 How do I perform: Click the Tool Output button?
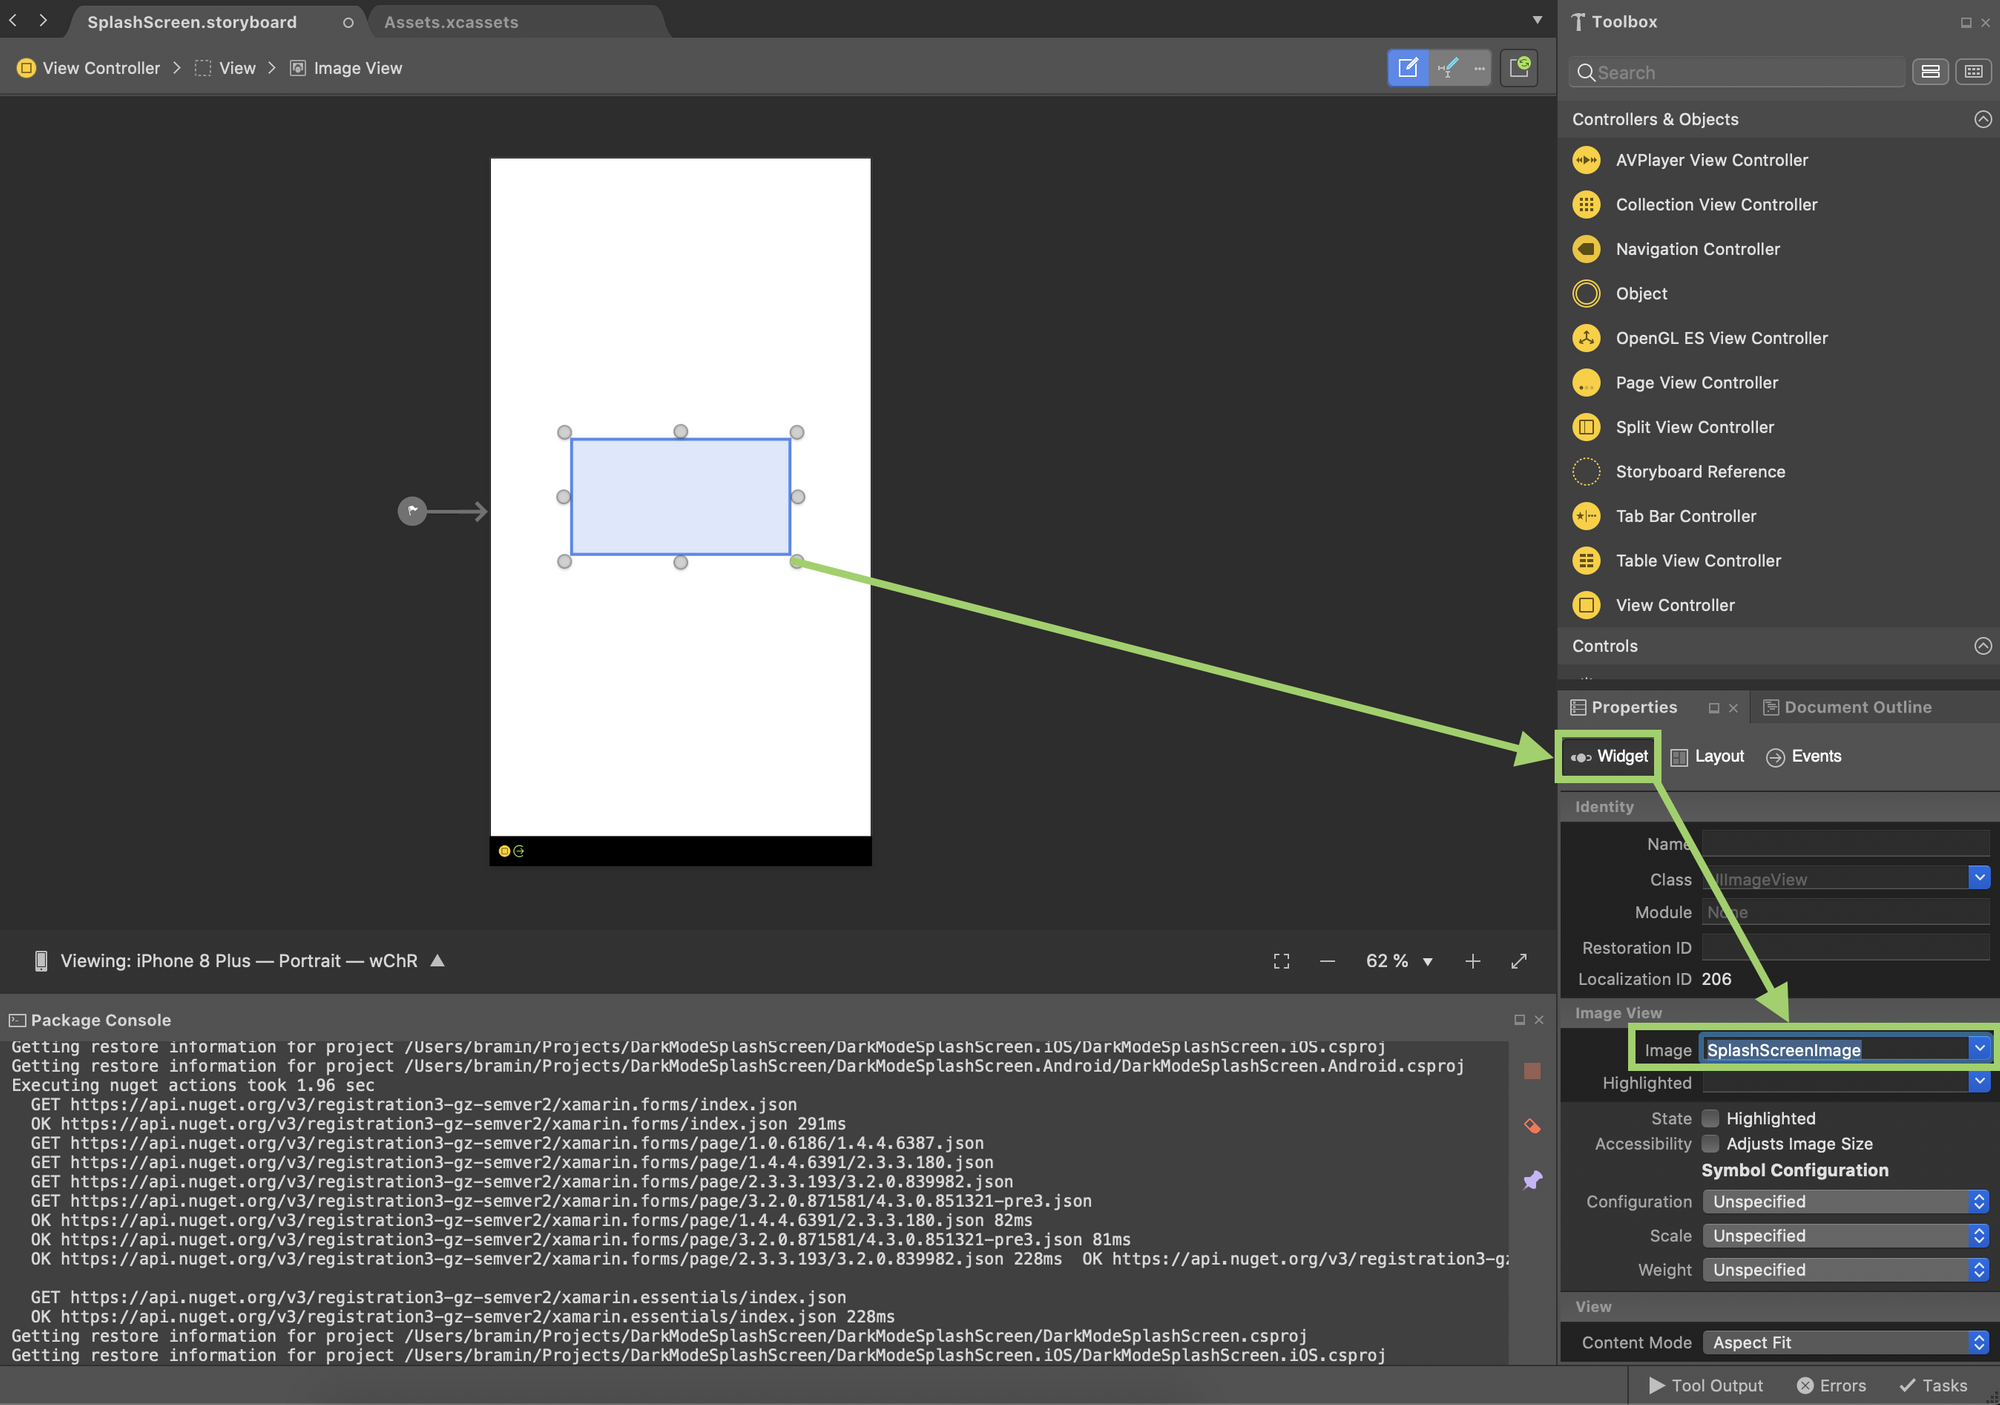click(x=1706, y=1385)
